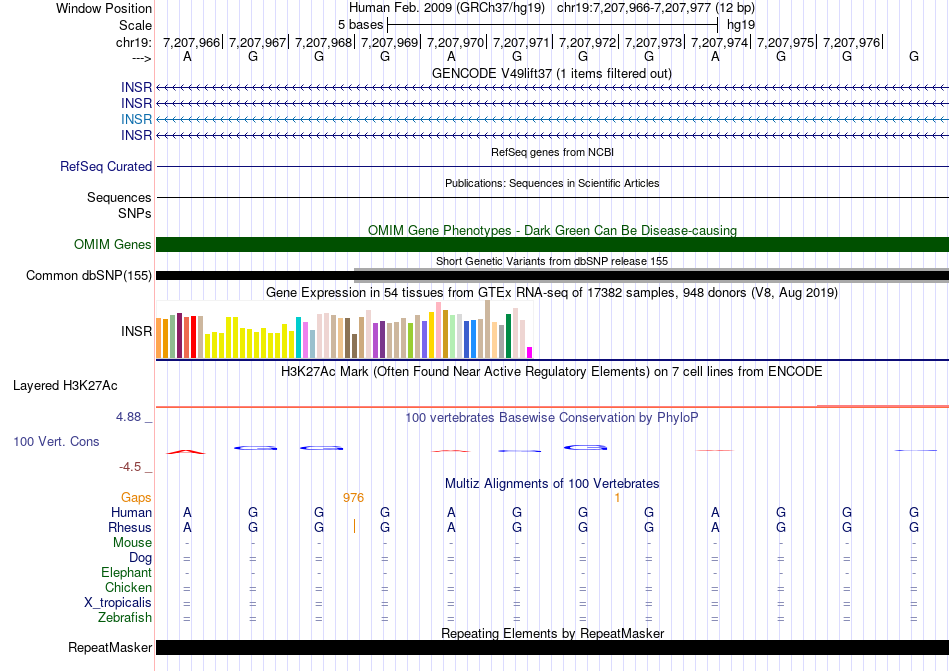
Task: Click the OMIM Genes track label
Action: [112, 245]
